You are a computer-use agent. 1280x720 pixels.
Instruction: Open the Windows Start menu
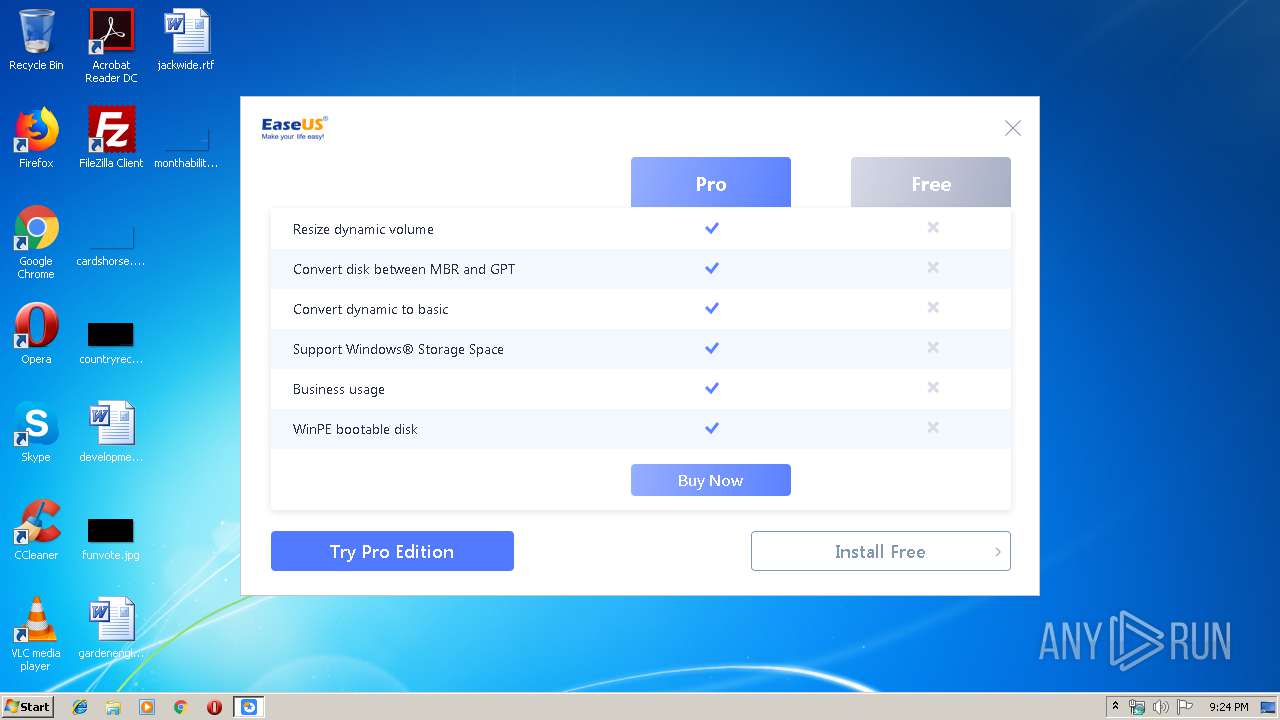27,706
